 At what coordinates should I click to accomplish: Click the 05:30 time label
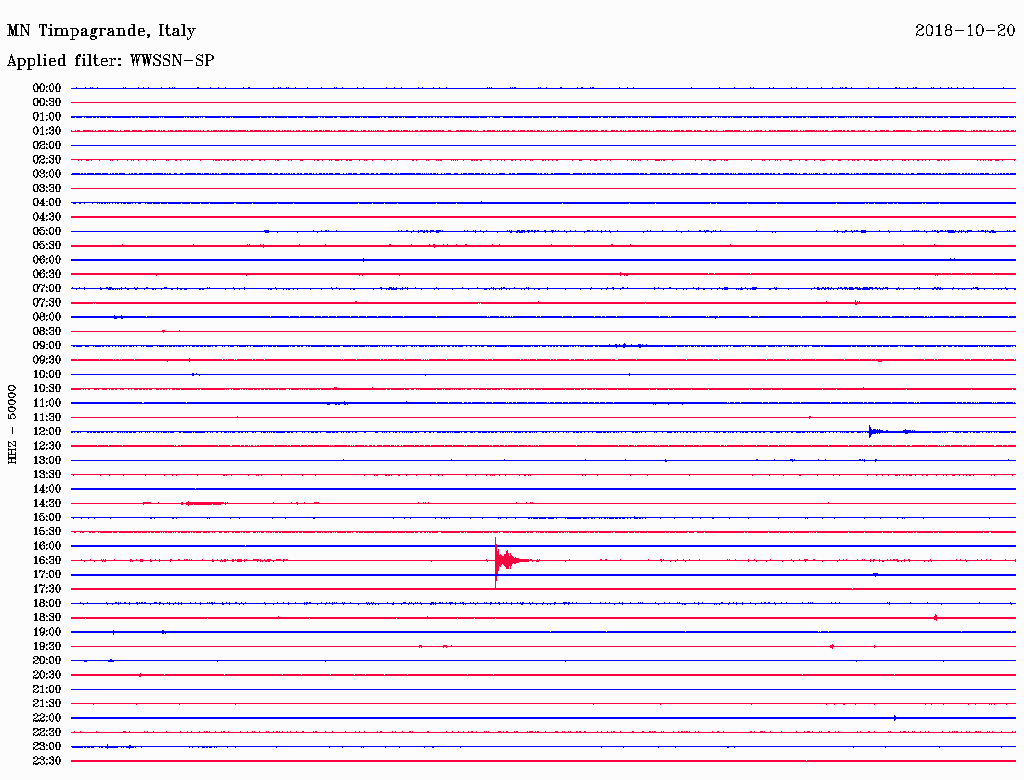pyautogui.click(x=47, y=246)
